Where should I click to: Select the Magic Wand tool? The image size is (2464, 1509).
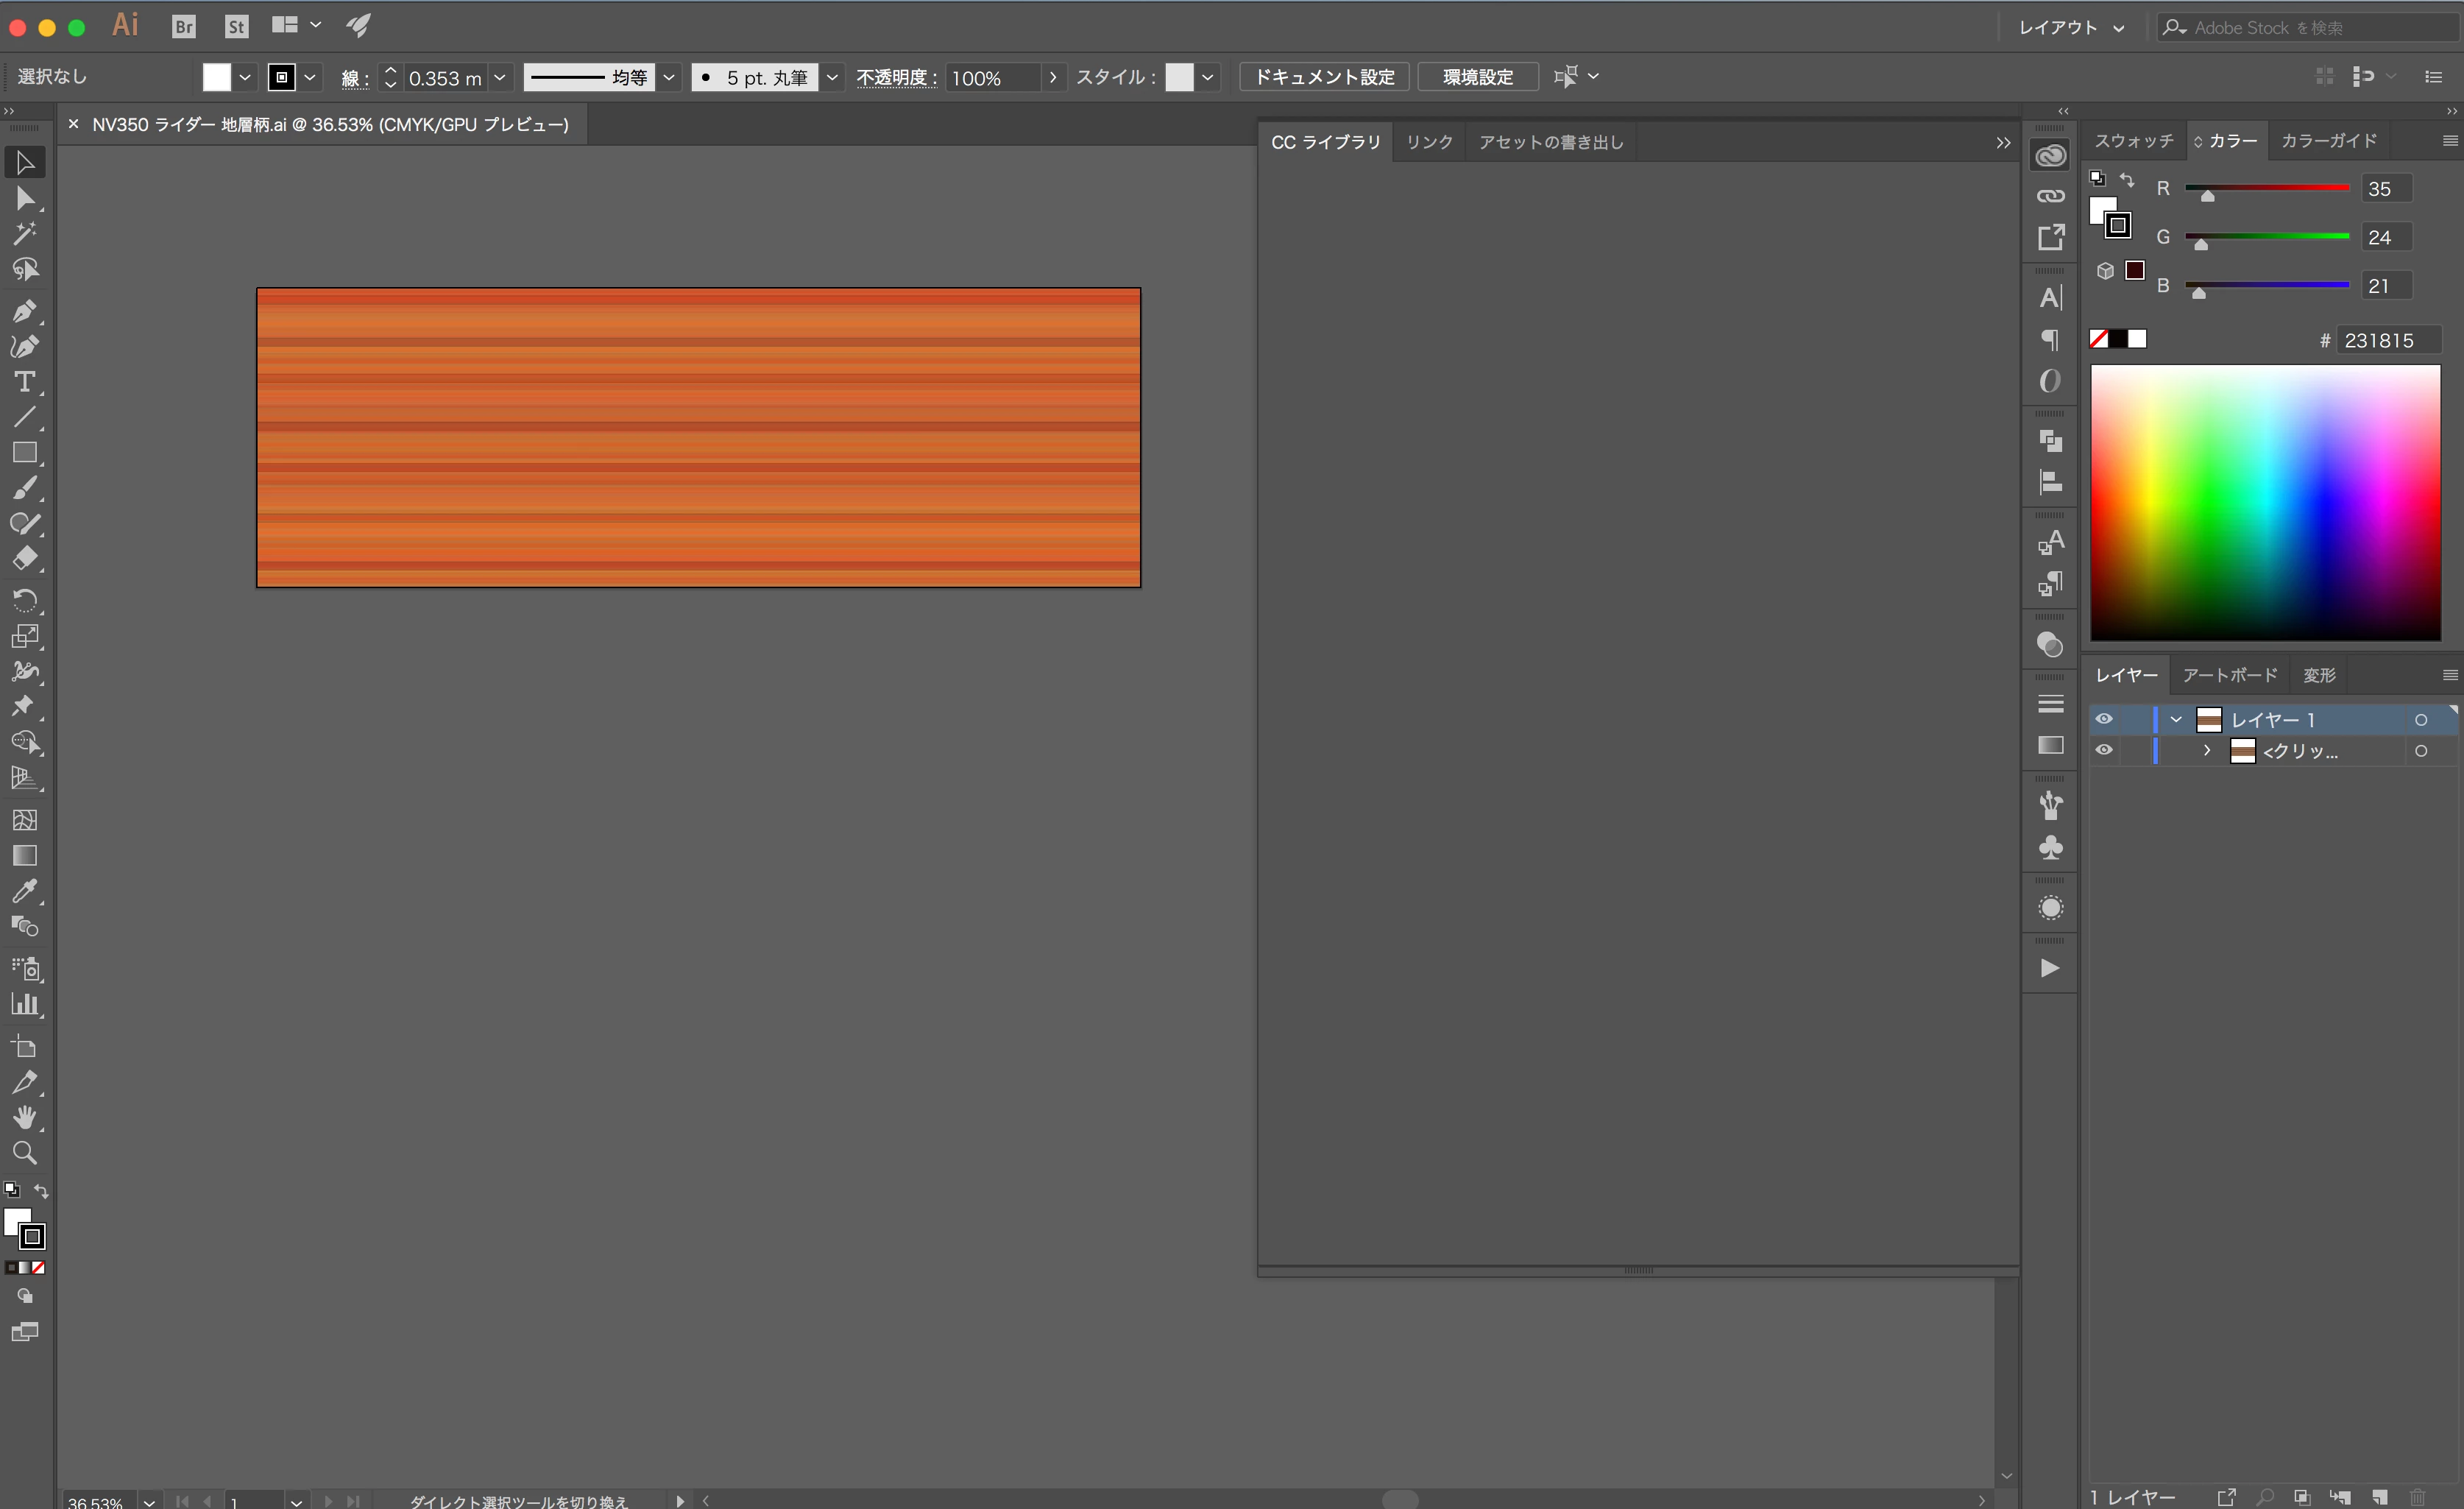point(24,233)
